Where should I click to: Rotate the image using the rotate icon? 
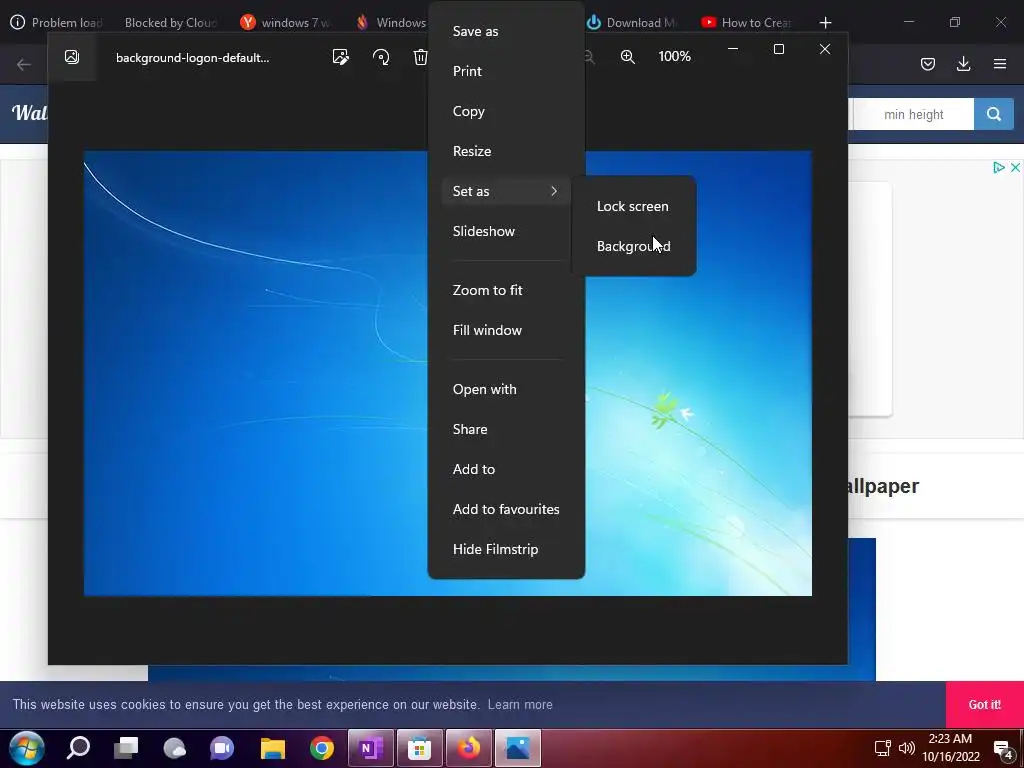pyautogui.click(x=381, y=57)
